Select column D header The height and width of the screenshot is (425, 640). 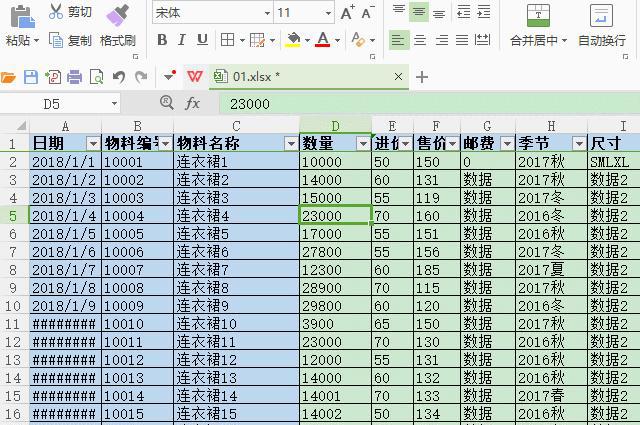[x=335, y=126]
